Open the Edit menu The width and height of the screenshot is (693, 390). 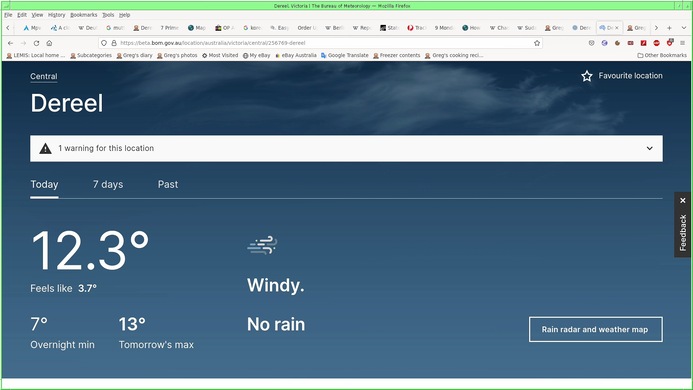(22, 15)
